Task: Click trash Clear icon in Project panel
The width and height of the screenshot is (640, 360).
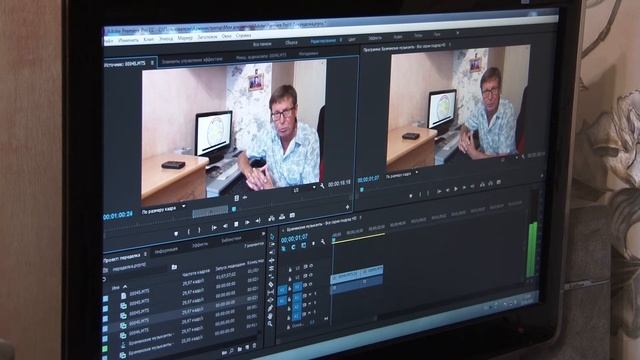Action: click(x=255, y=346)
